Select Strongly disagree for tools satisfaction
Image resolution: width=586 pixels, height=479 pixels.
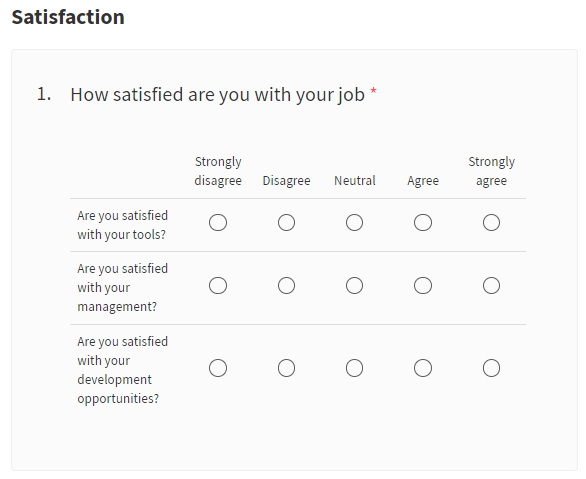coord(218,223)
